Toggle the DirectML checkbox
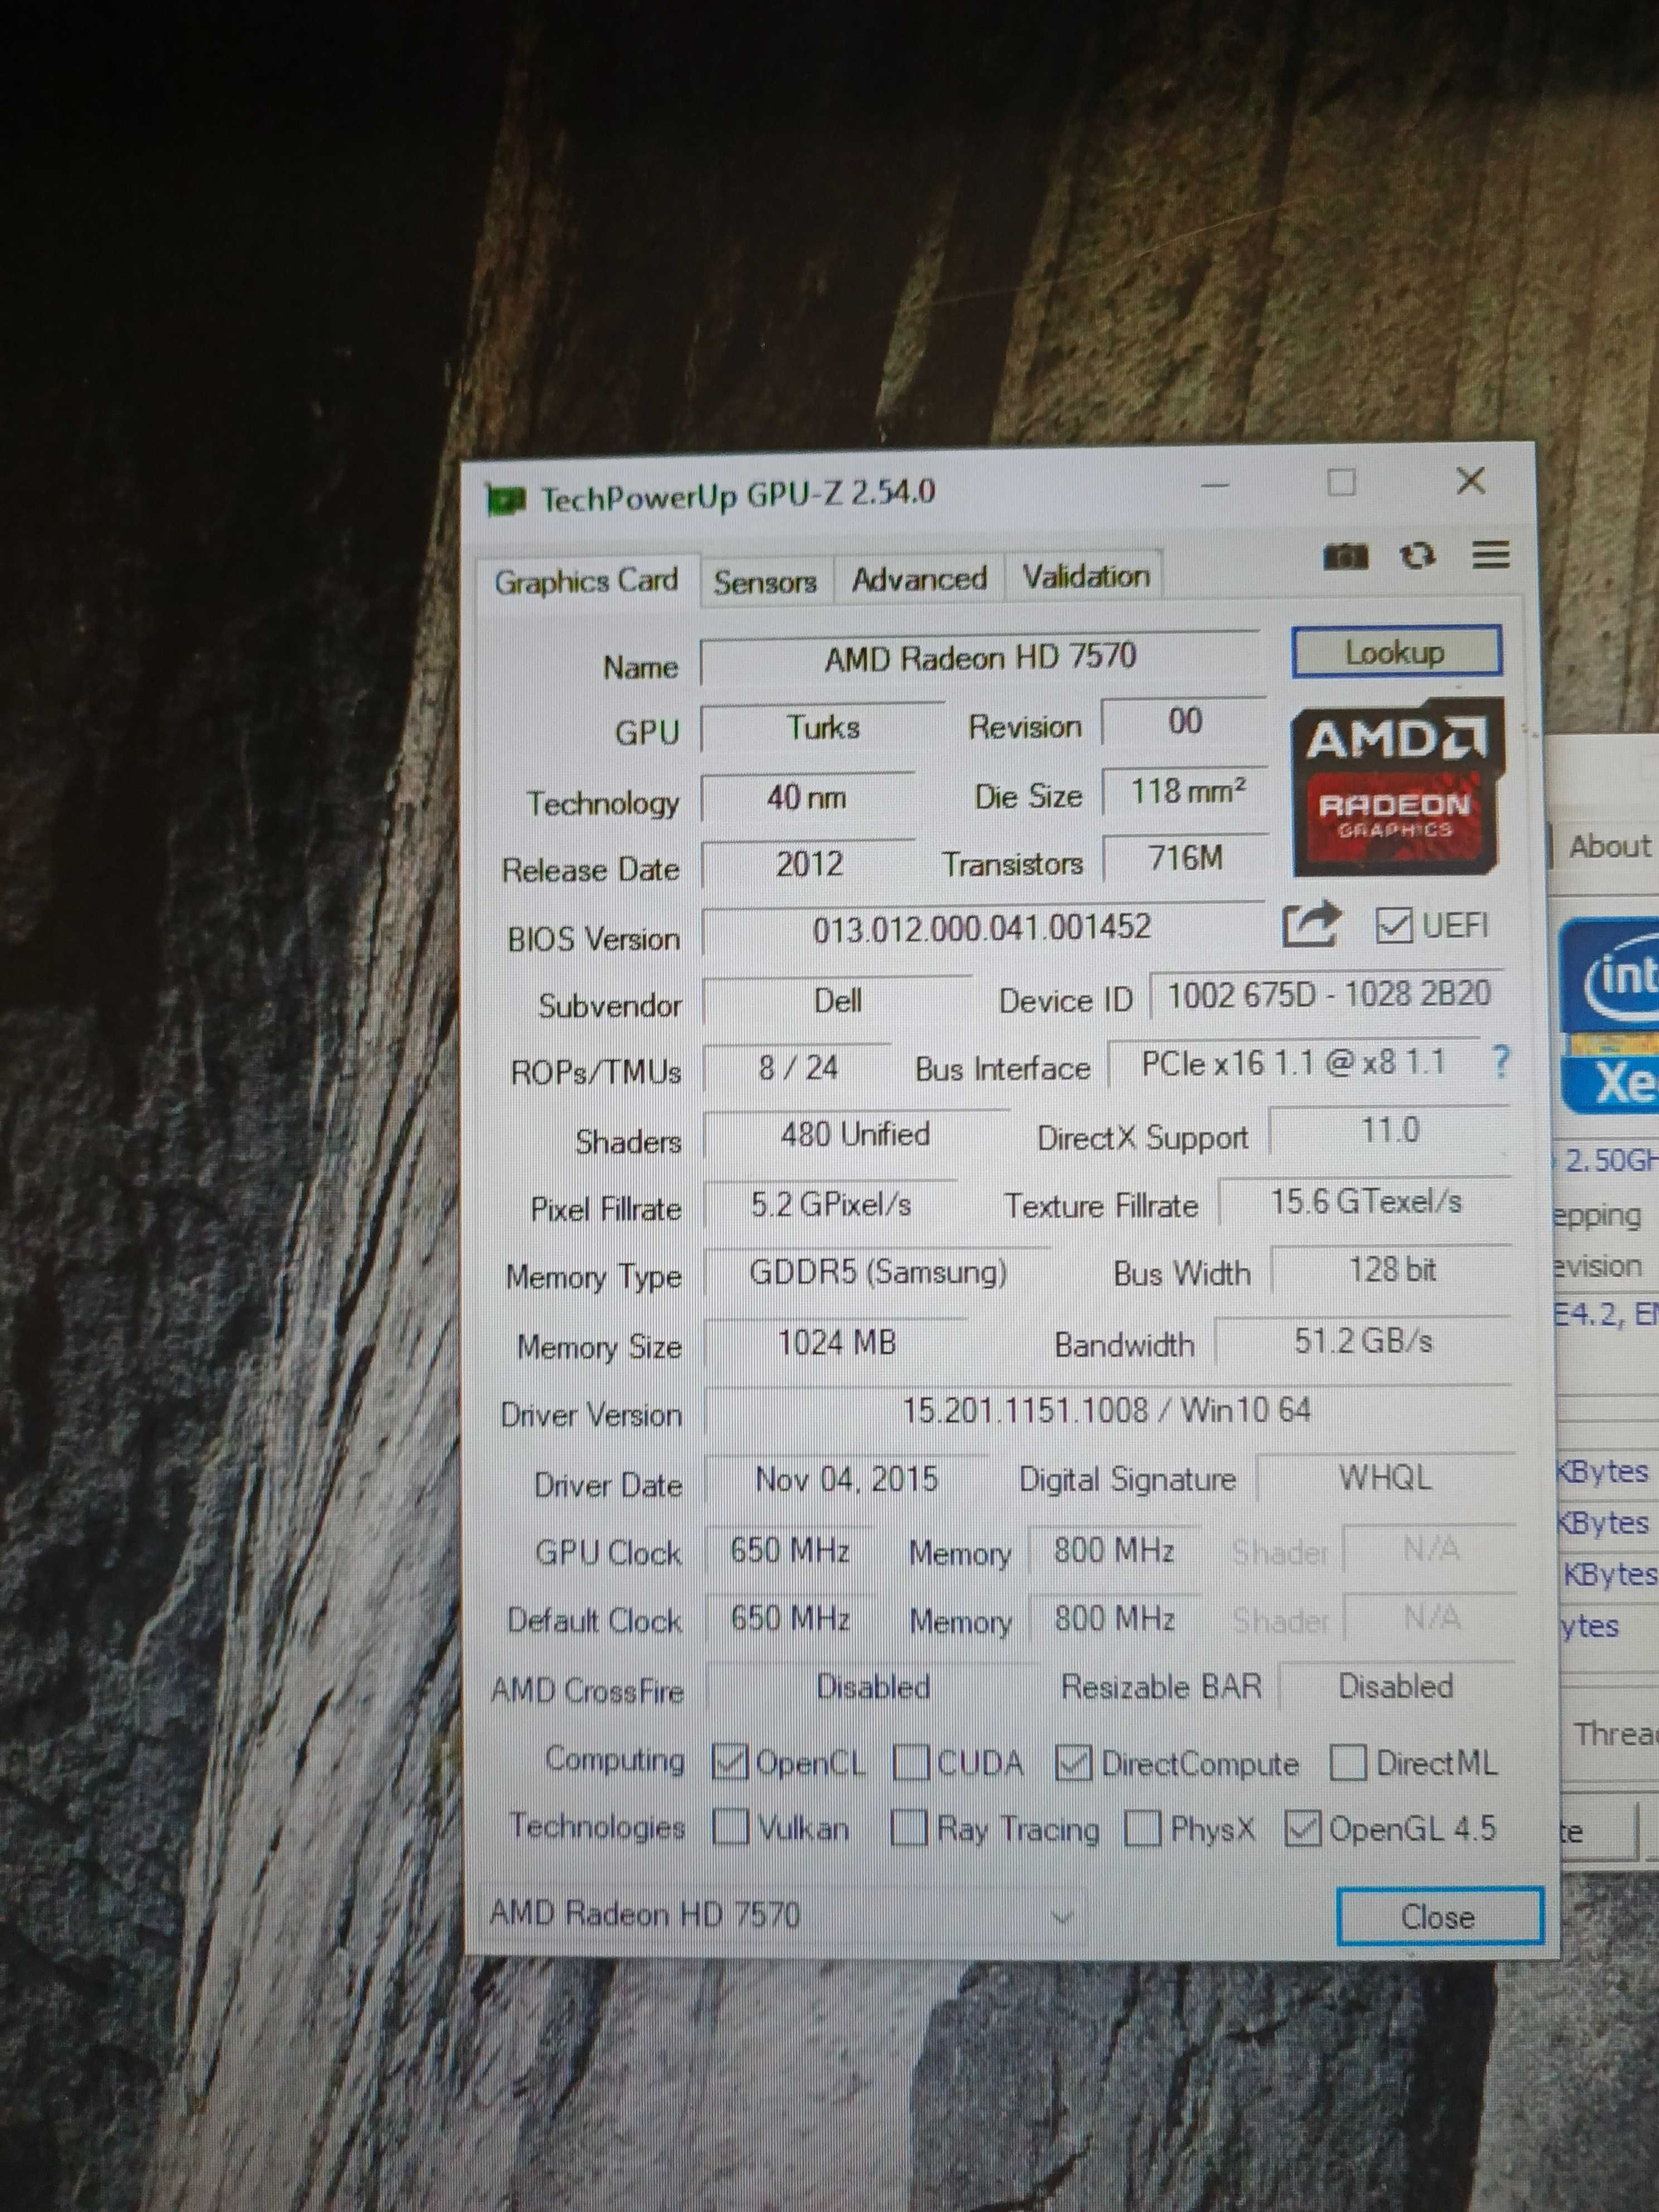 [x=1347, y=1762]
